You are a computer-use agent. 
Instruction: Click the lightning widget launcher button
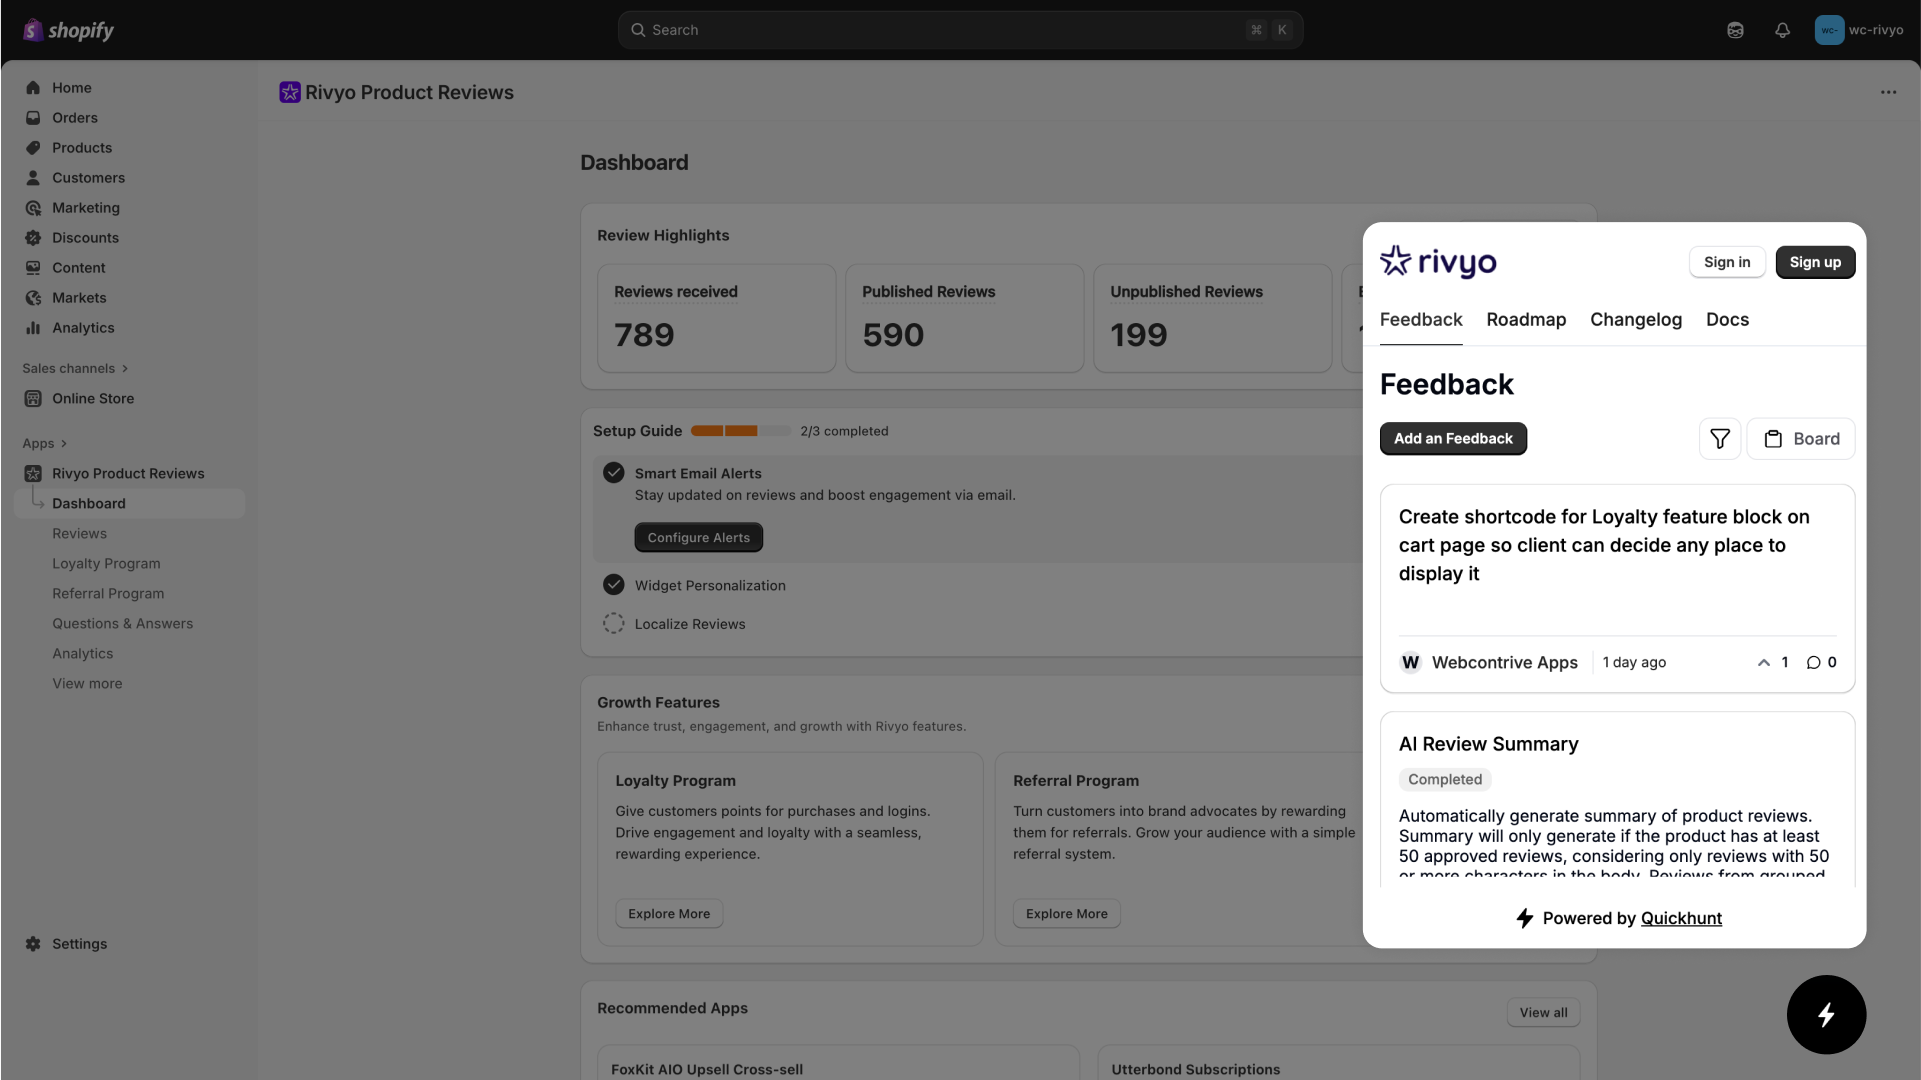point(1826,1015)
